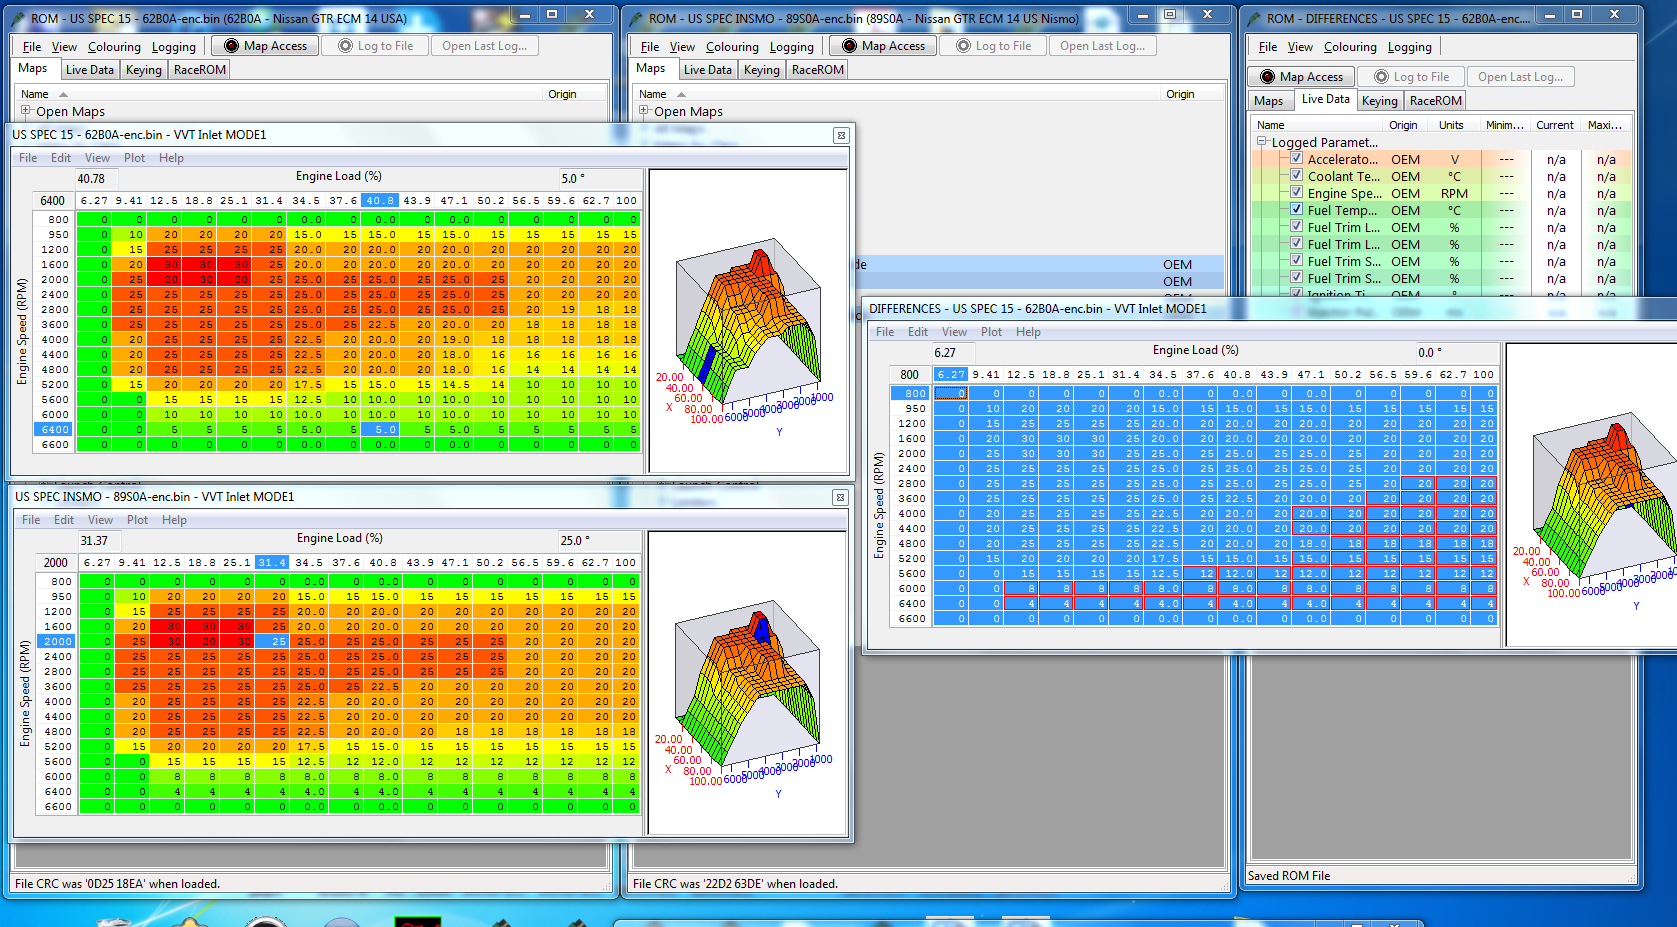1677x927 pixels.
Task: Select highlighted 6400 RPM row header in US SPEC 15 map
Action: [55, 430]
